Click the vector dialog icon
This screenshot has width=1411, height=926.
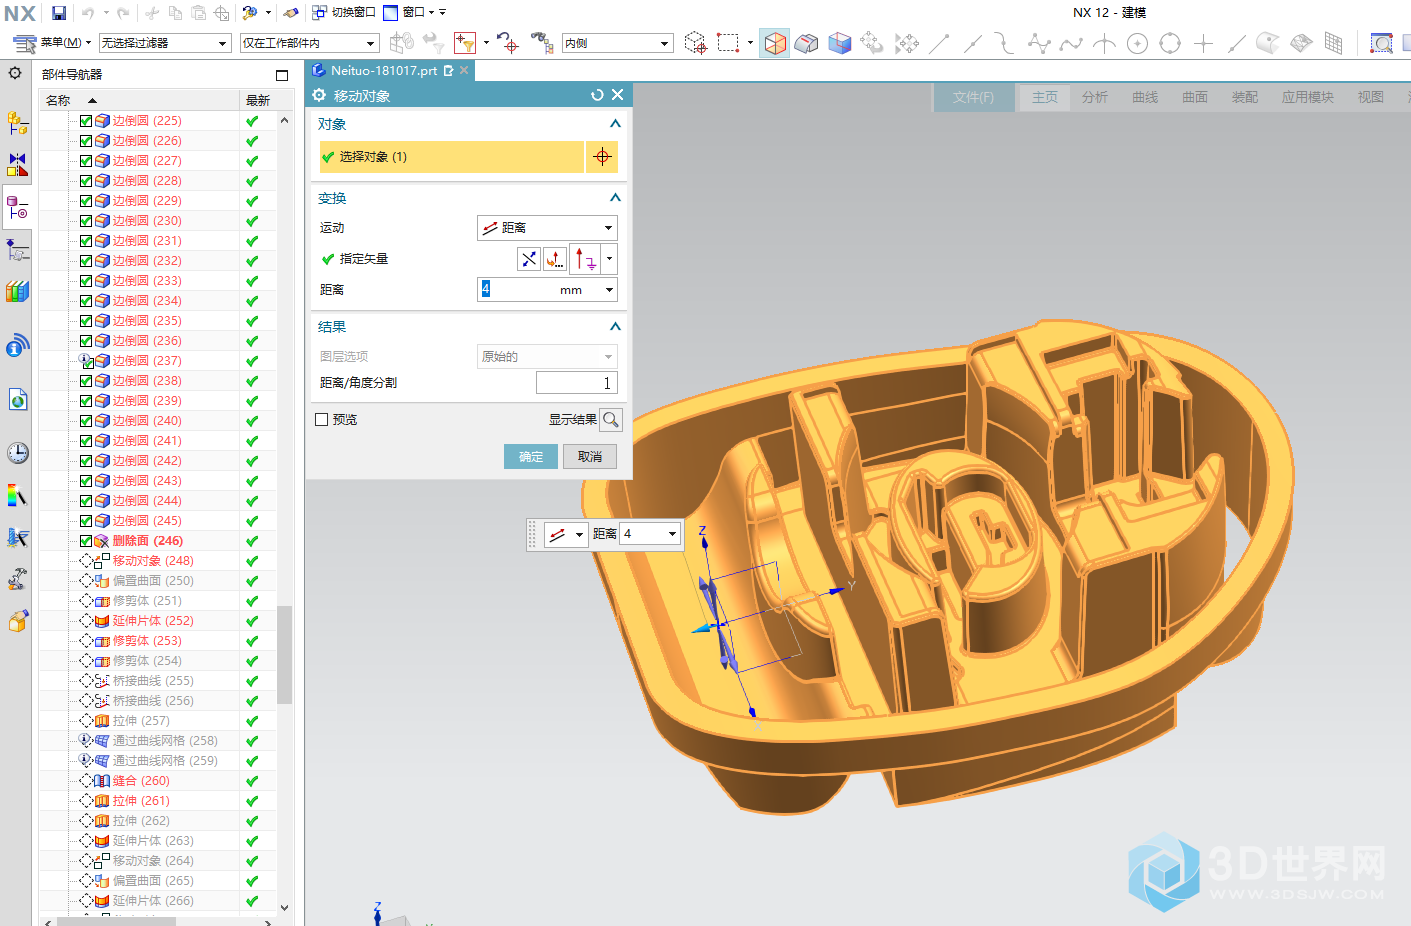tap(555, 259)
